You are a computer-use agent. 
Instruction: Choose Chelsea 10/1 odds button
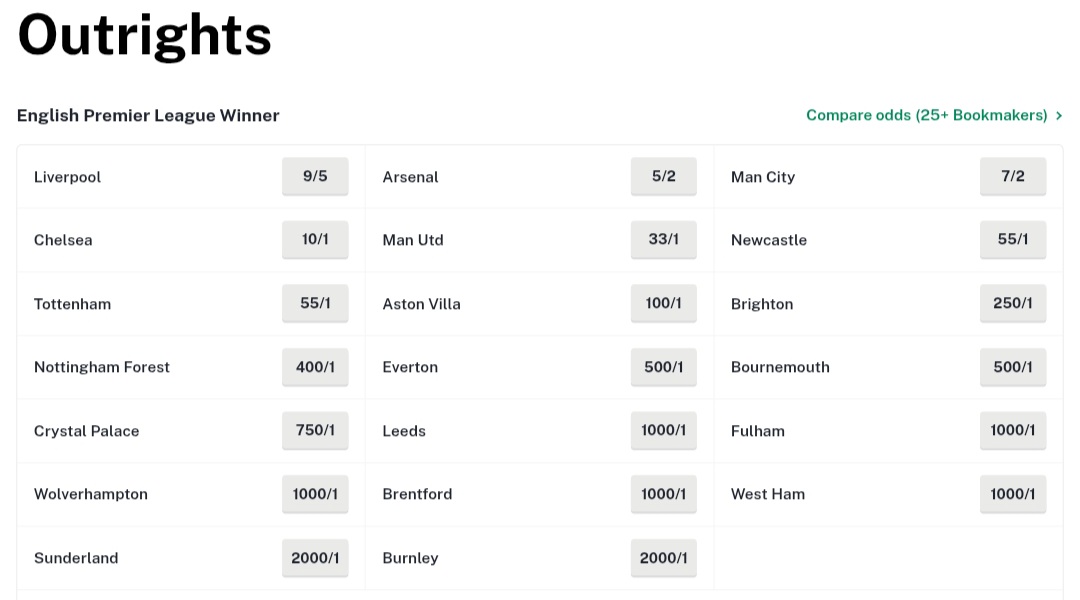tap(315, 239)
